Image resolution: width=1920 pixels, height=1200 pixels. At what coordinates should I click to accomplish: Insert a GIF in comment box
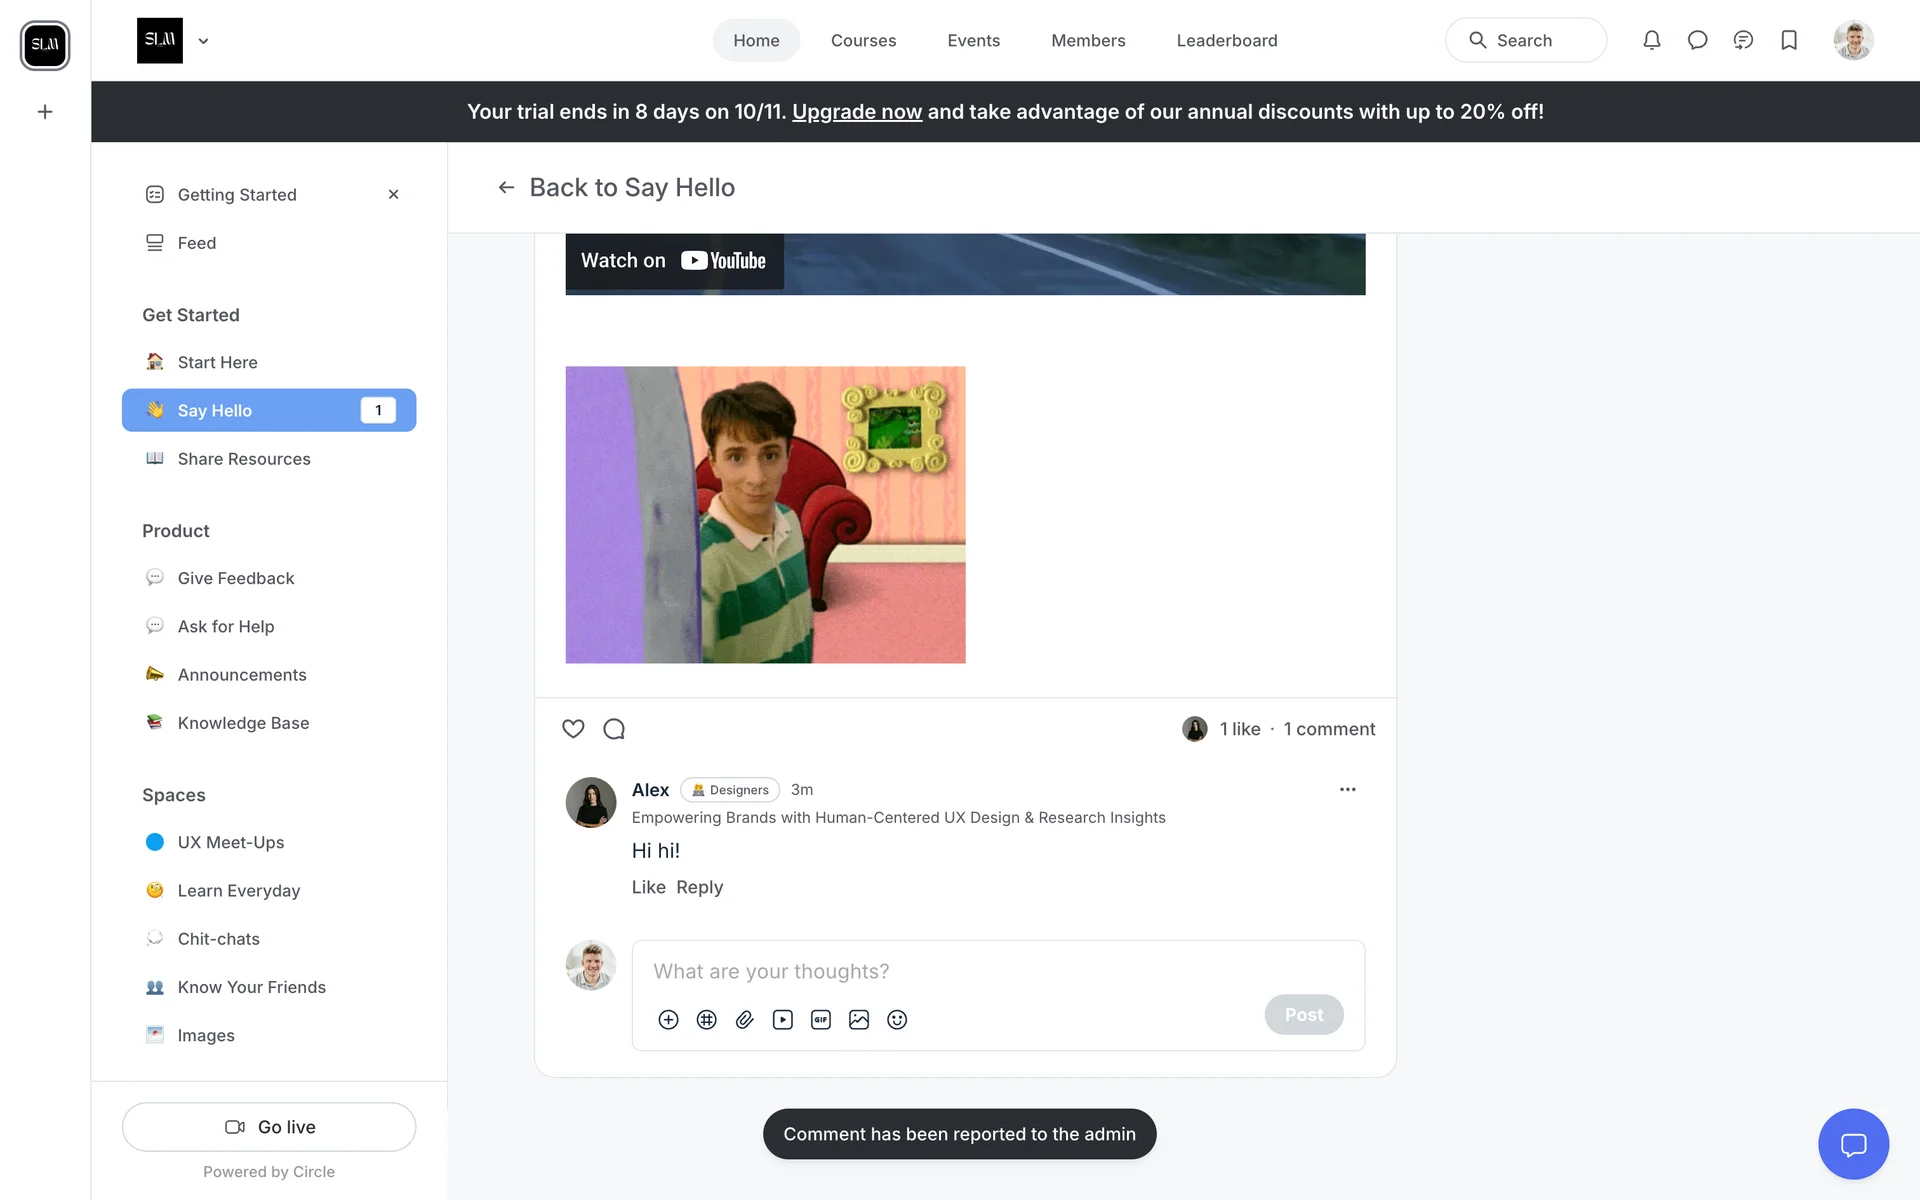tap(820, 1019)
